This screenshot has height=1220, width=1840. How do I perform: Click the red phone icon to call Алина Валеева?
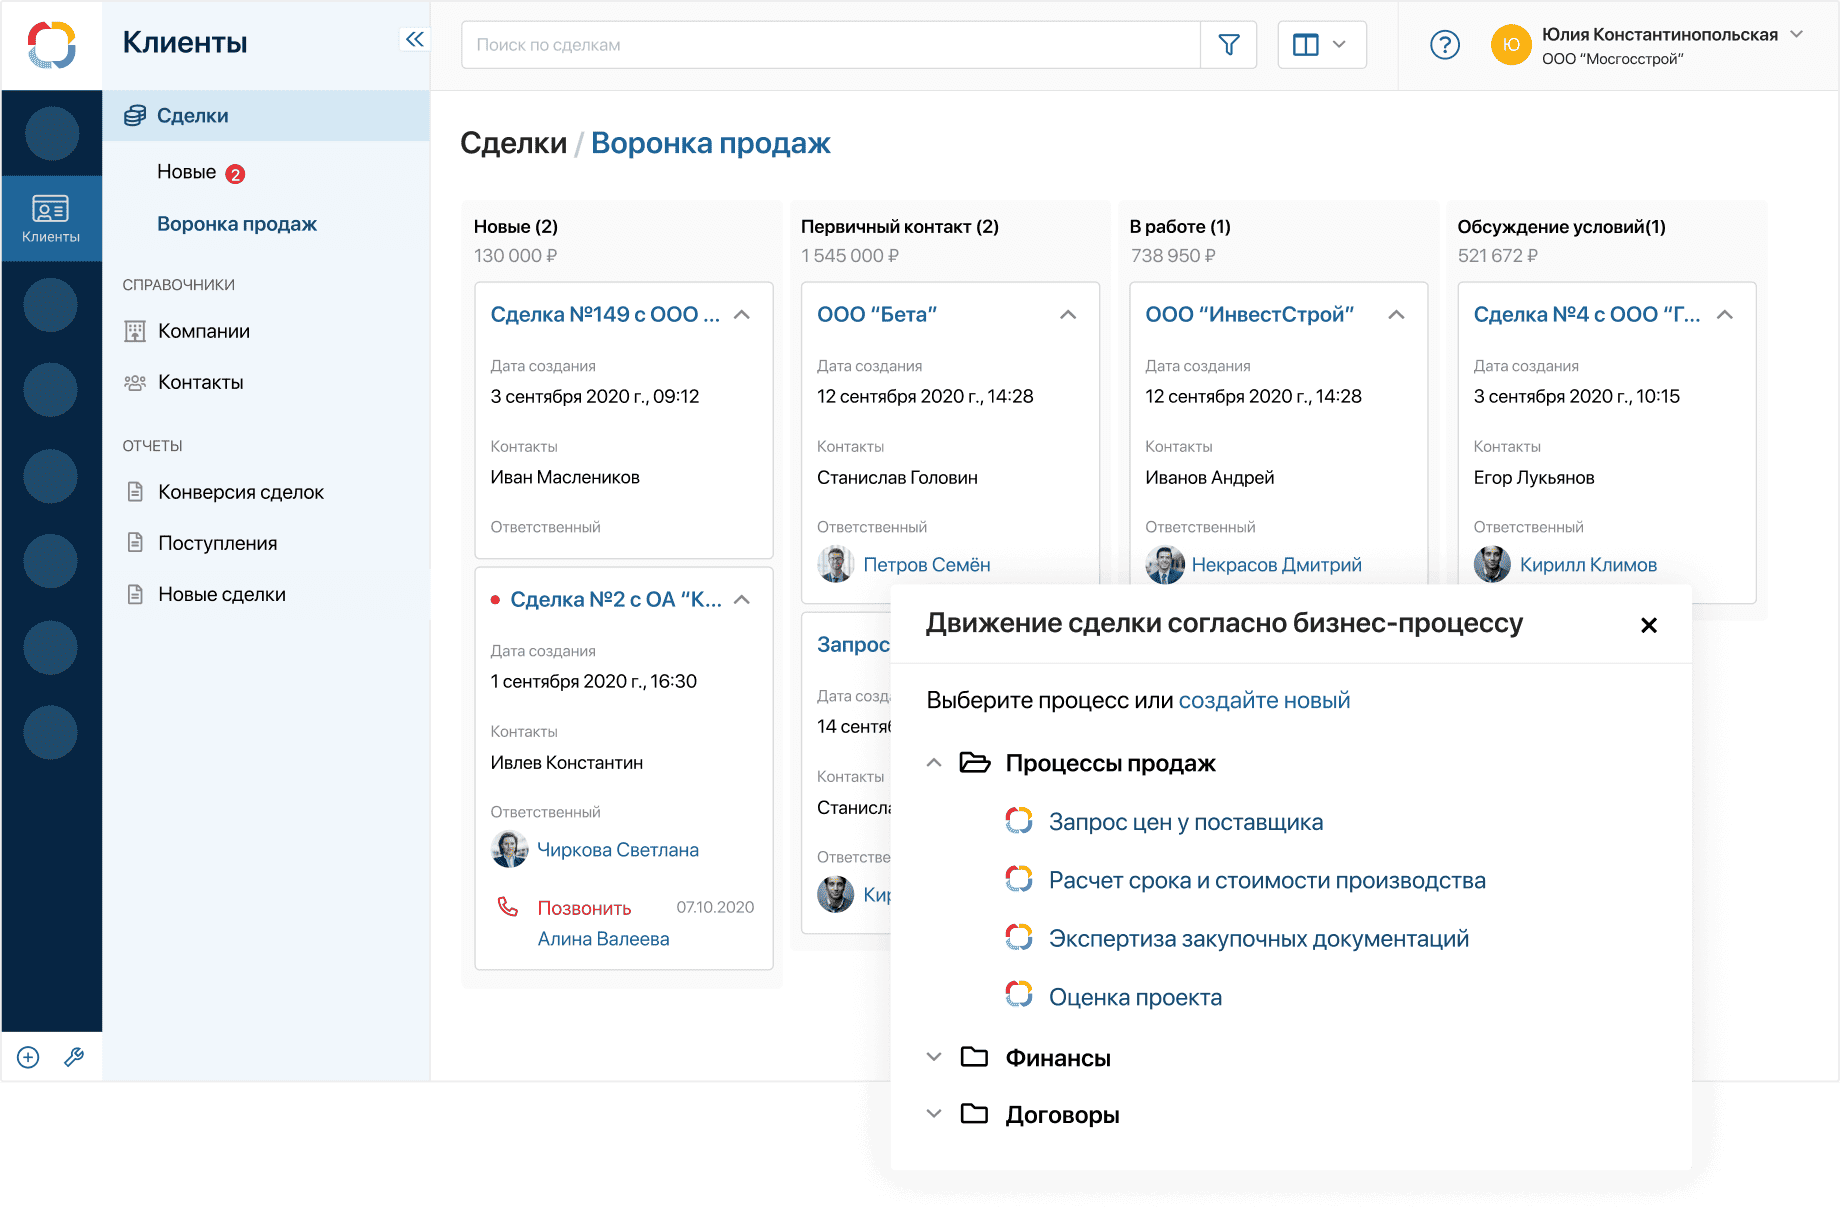coord(508,906)
